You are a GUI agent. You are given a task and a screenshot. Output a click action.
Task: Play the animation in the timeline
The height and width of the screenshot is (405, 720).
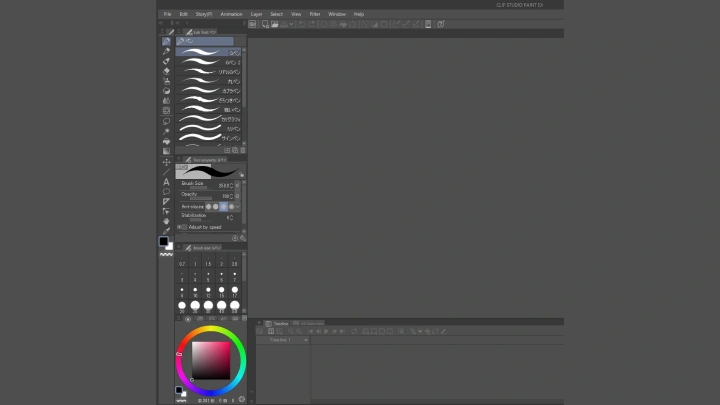(326, 331)
